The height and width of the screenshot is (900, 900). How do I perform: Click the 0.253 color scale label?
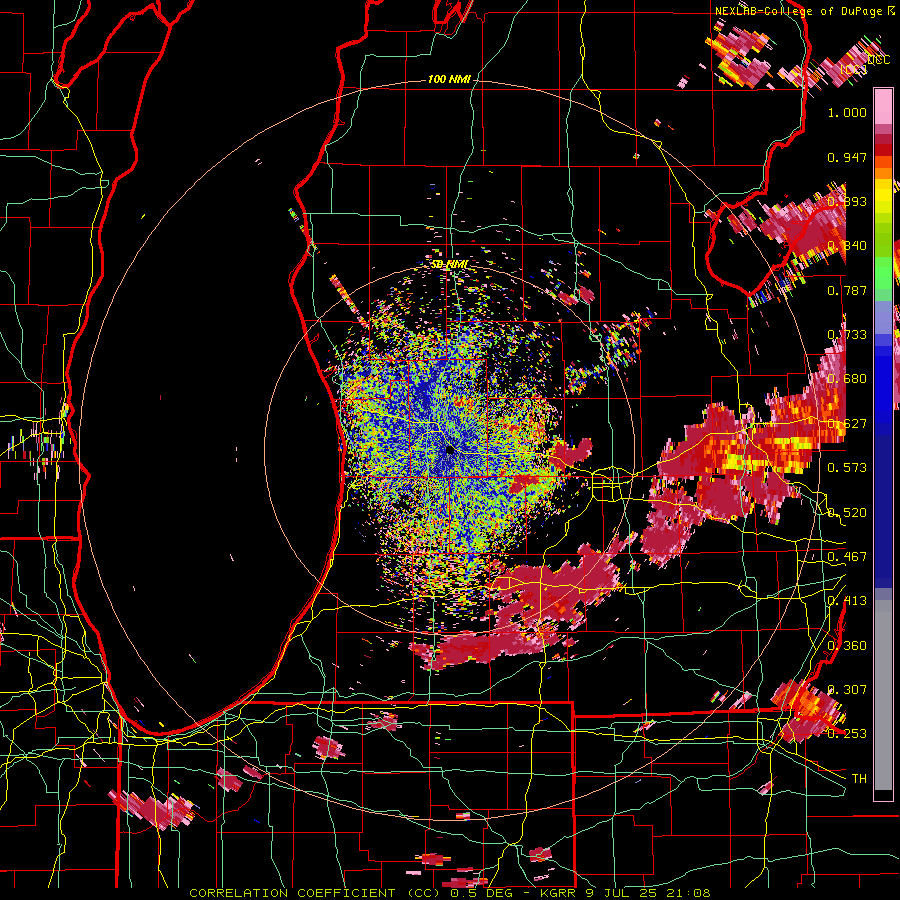coord(847,734)
